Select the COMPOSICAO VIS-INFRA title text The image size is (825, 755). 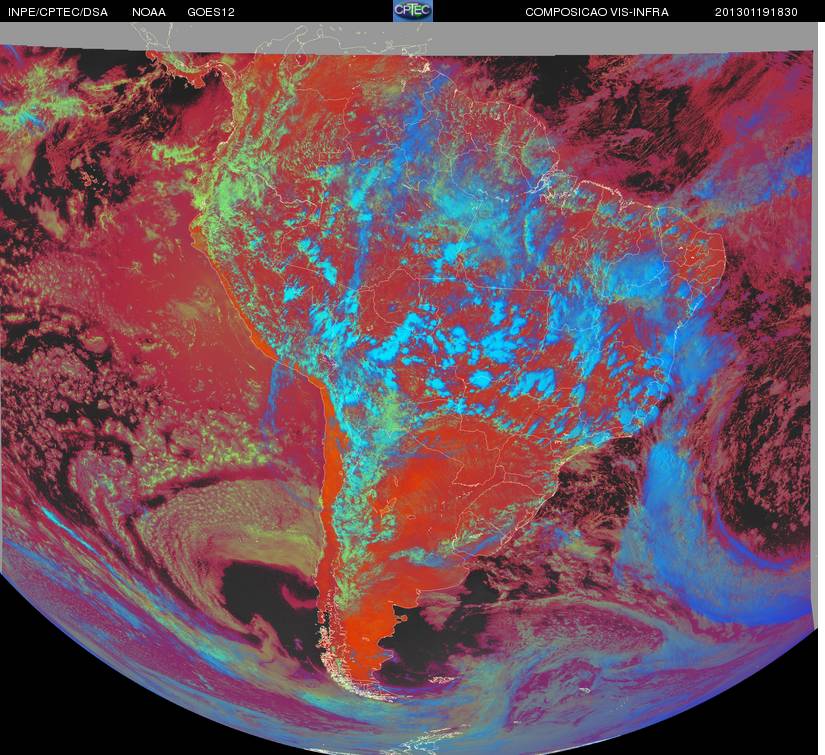pos(597,12)
